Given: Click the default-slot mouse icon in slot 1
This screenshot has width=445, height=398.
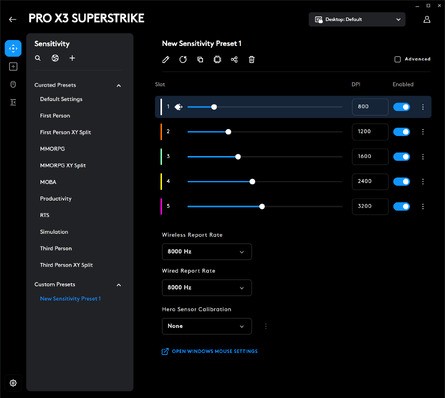Looking at the screenshot, I should point(179,107).
